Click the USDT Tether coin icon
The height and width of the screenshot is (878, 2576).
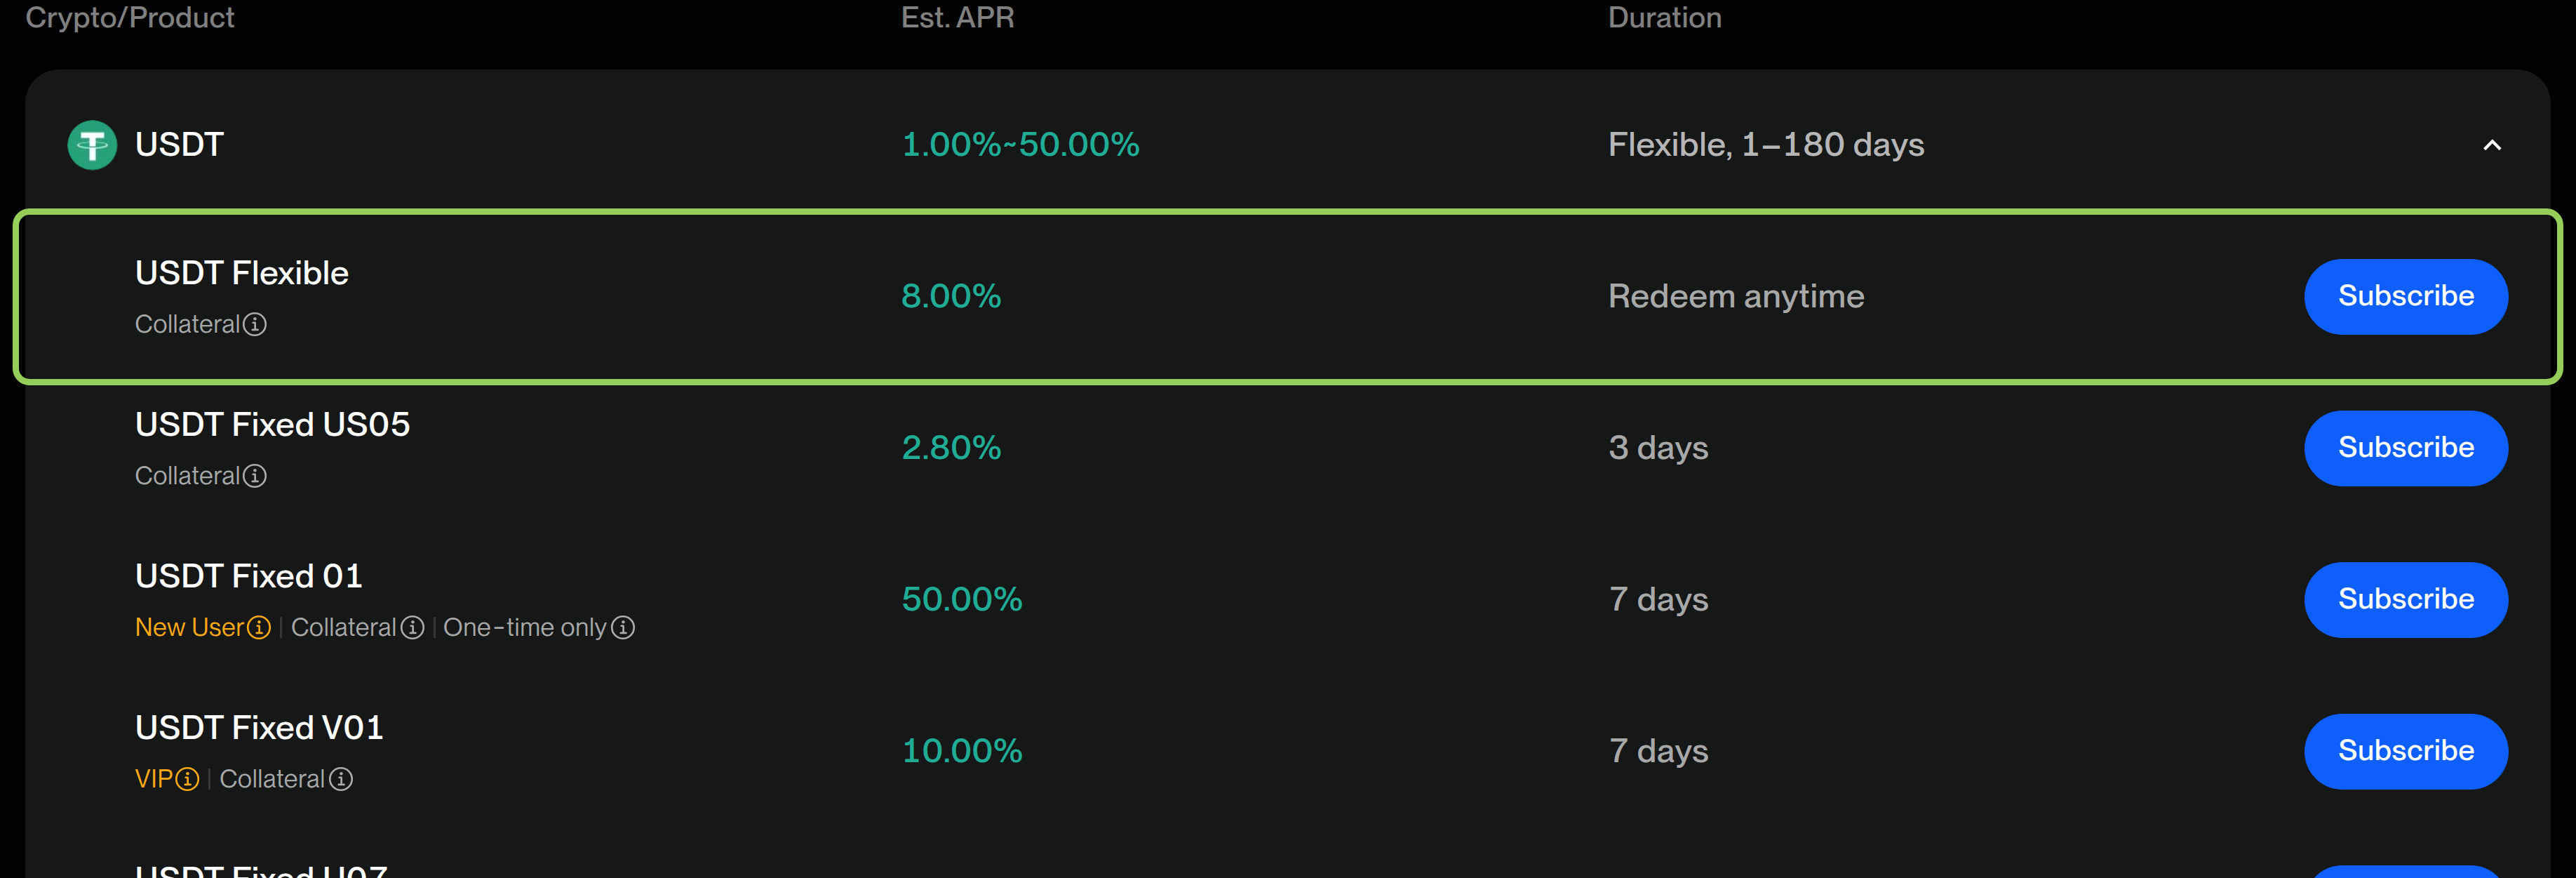click(92, 145)
